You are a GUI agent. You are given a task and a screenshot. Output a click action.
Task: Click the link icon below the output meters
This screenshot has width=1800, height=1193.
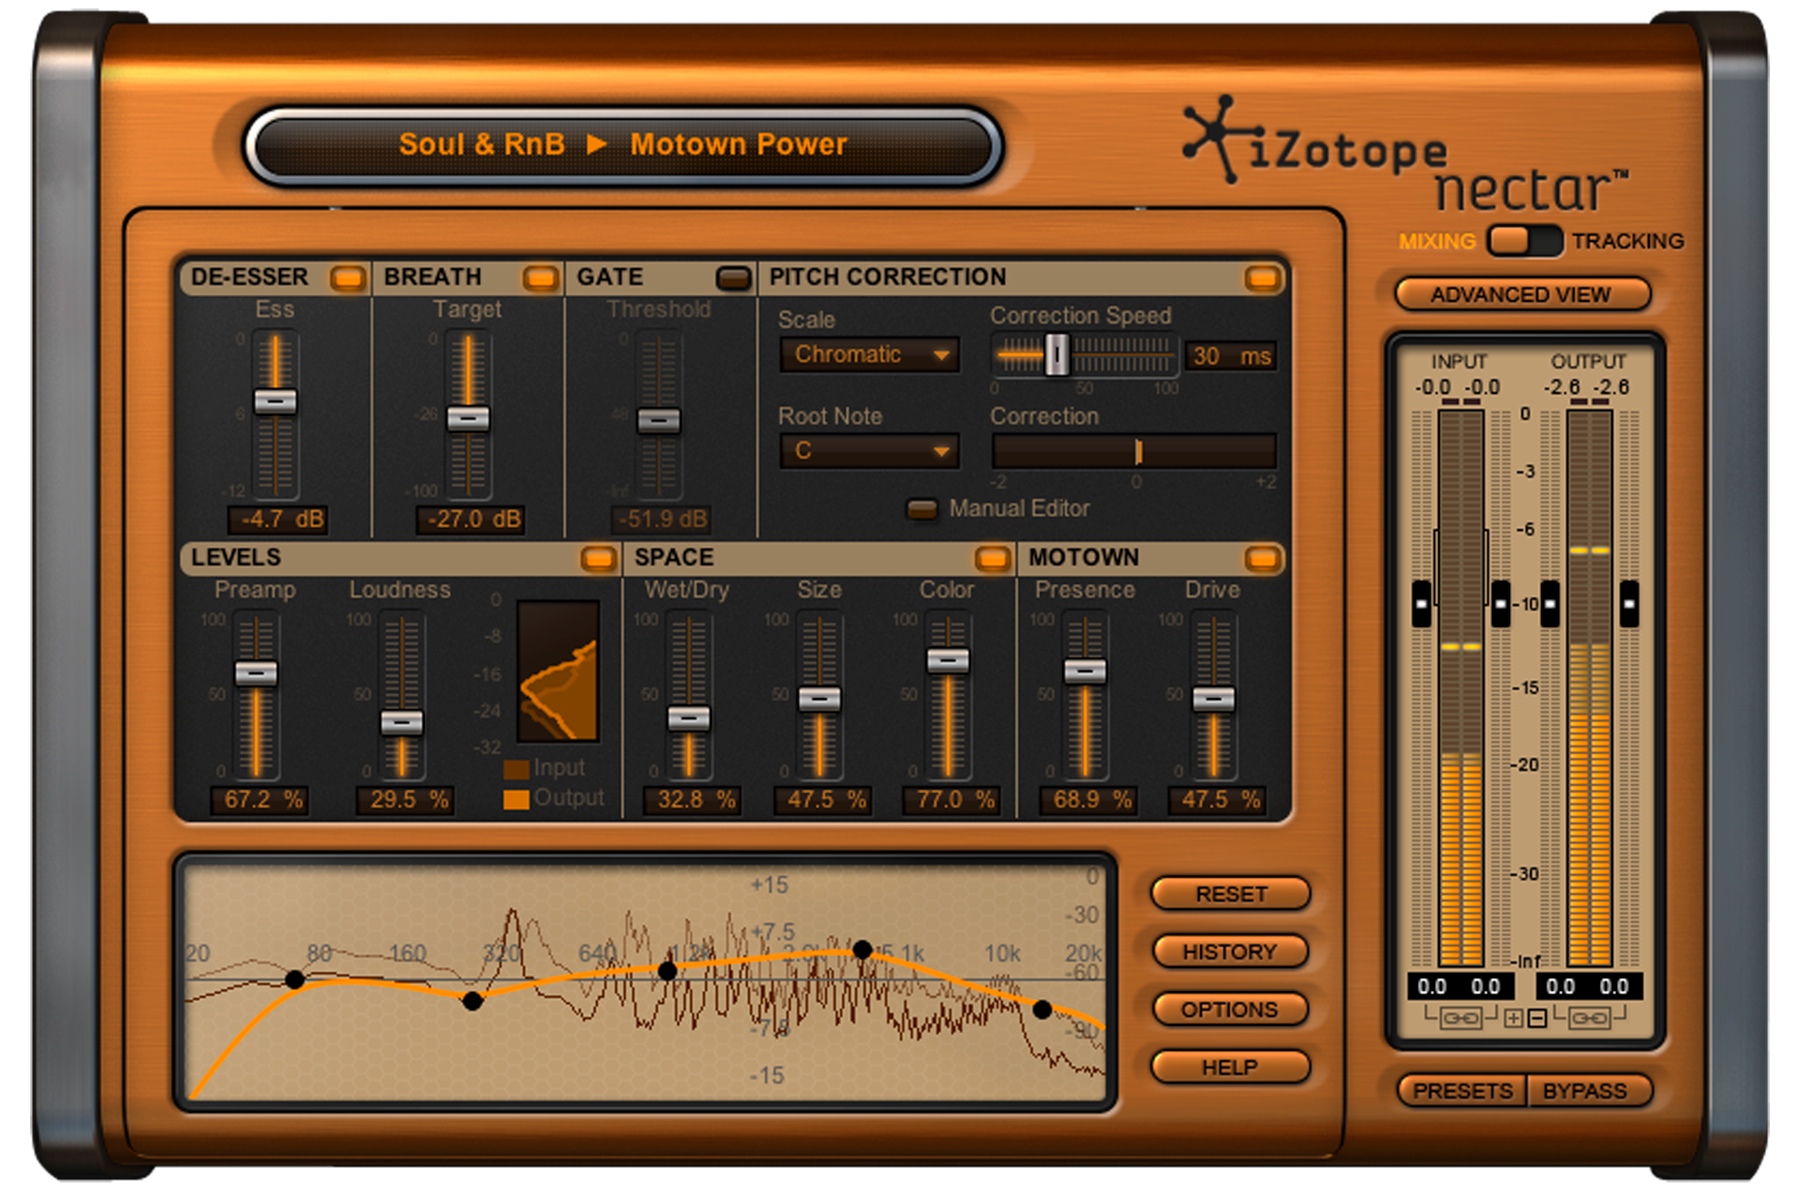(1590, 1018)
